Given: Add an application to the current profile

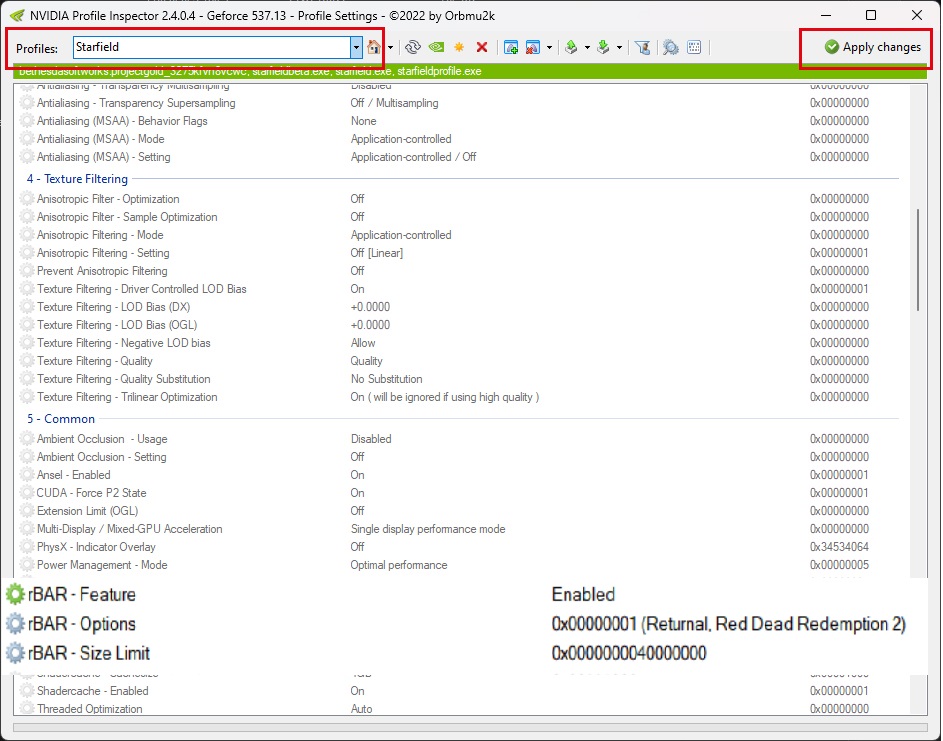Looking at the screenshot, I should (511, 47).
